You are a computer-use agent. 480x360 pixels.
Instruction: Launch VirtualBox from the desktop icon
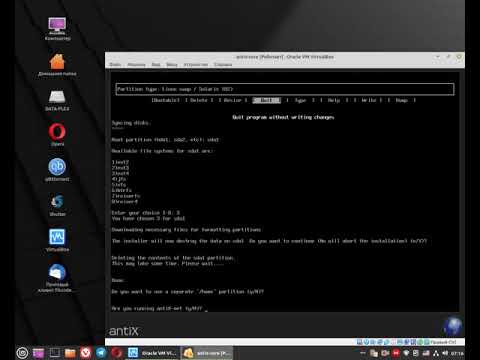coord(57,240)
